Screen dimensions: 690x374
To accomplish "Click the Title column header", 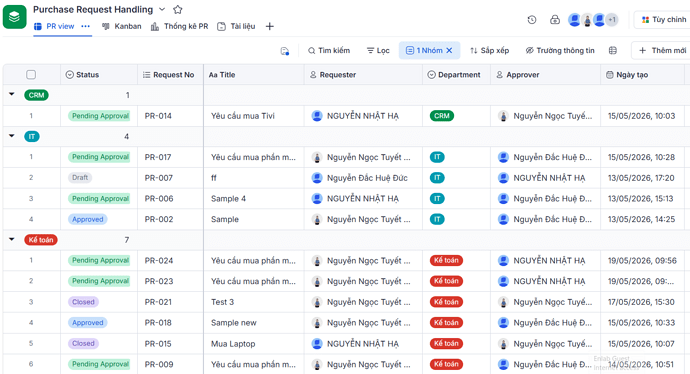I will click(253, 75).
